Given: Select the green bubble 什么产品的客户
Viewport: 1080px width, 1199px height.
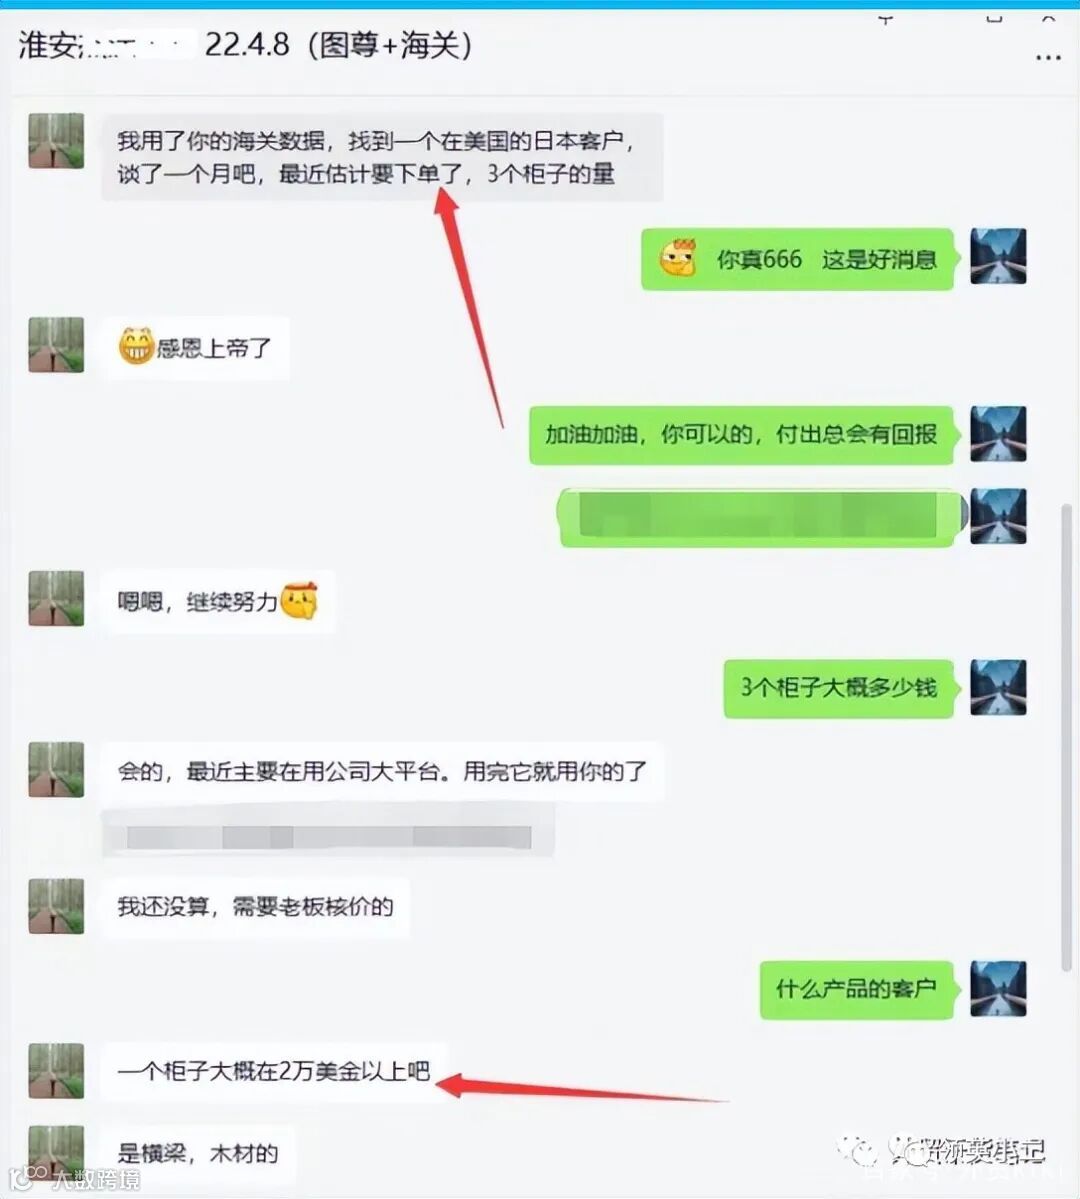Looking at the screenshot, I should pyautogui.click(x=857, y=989).
